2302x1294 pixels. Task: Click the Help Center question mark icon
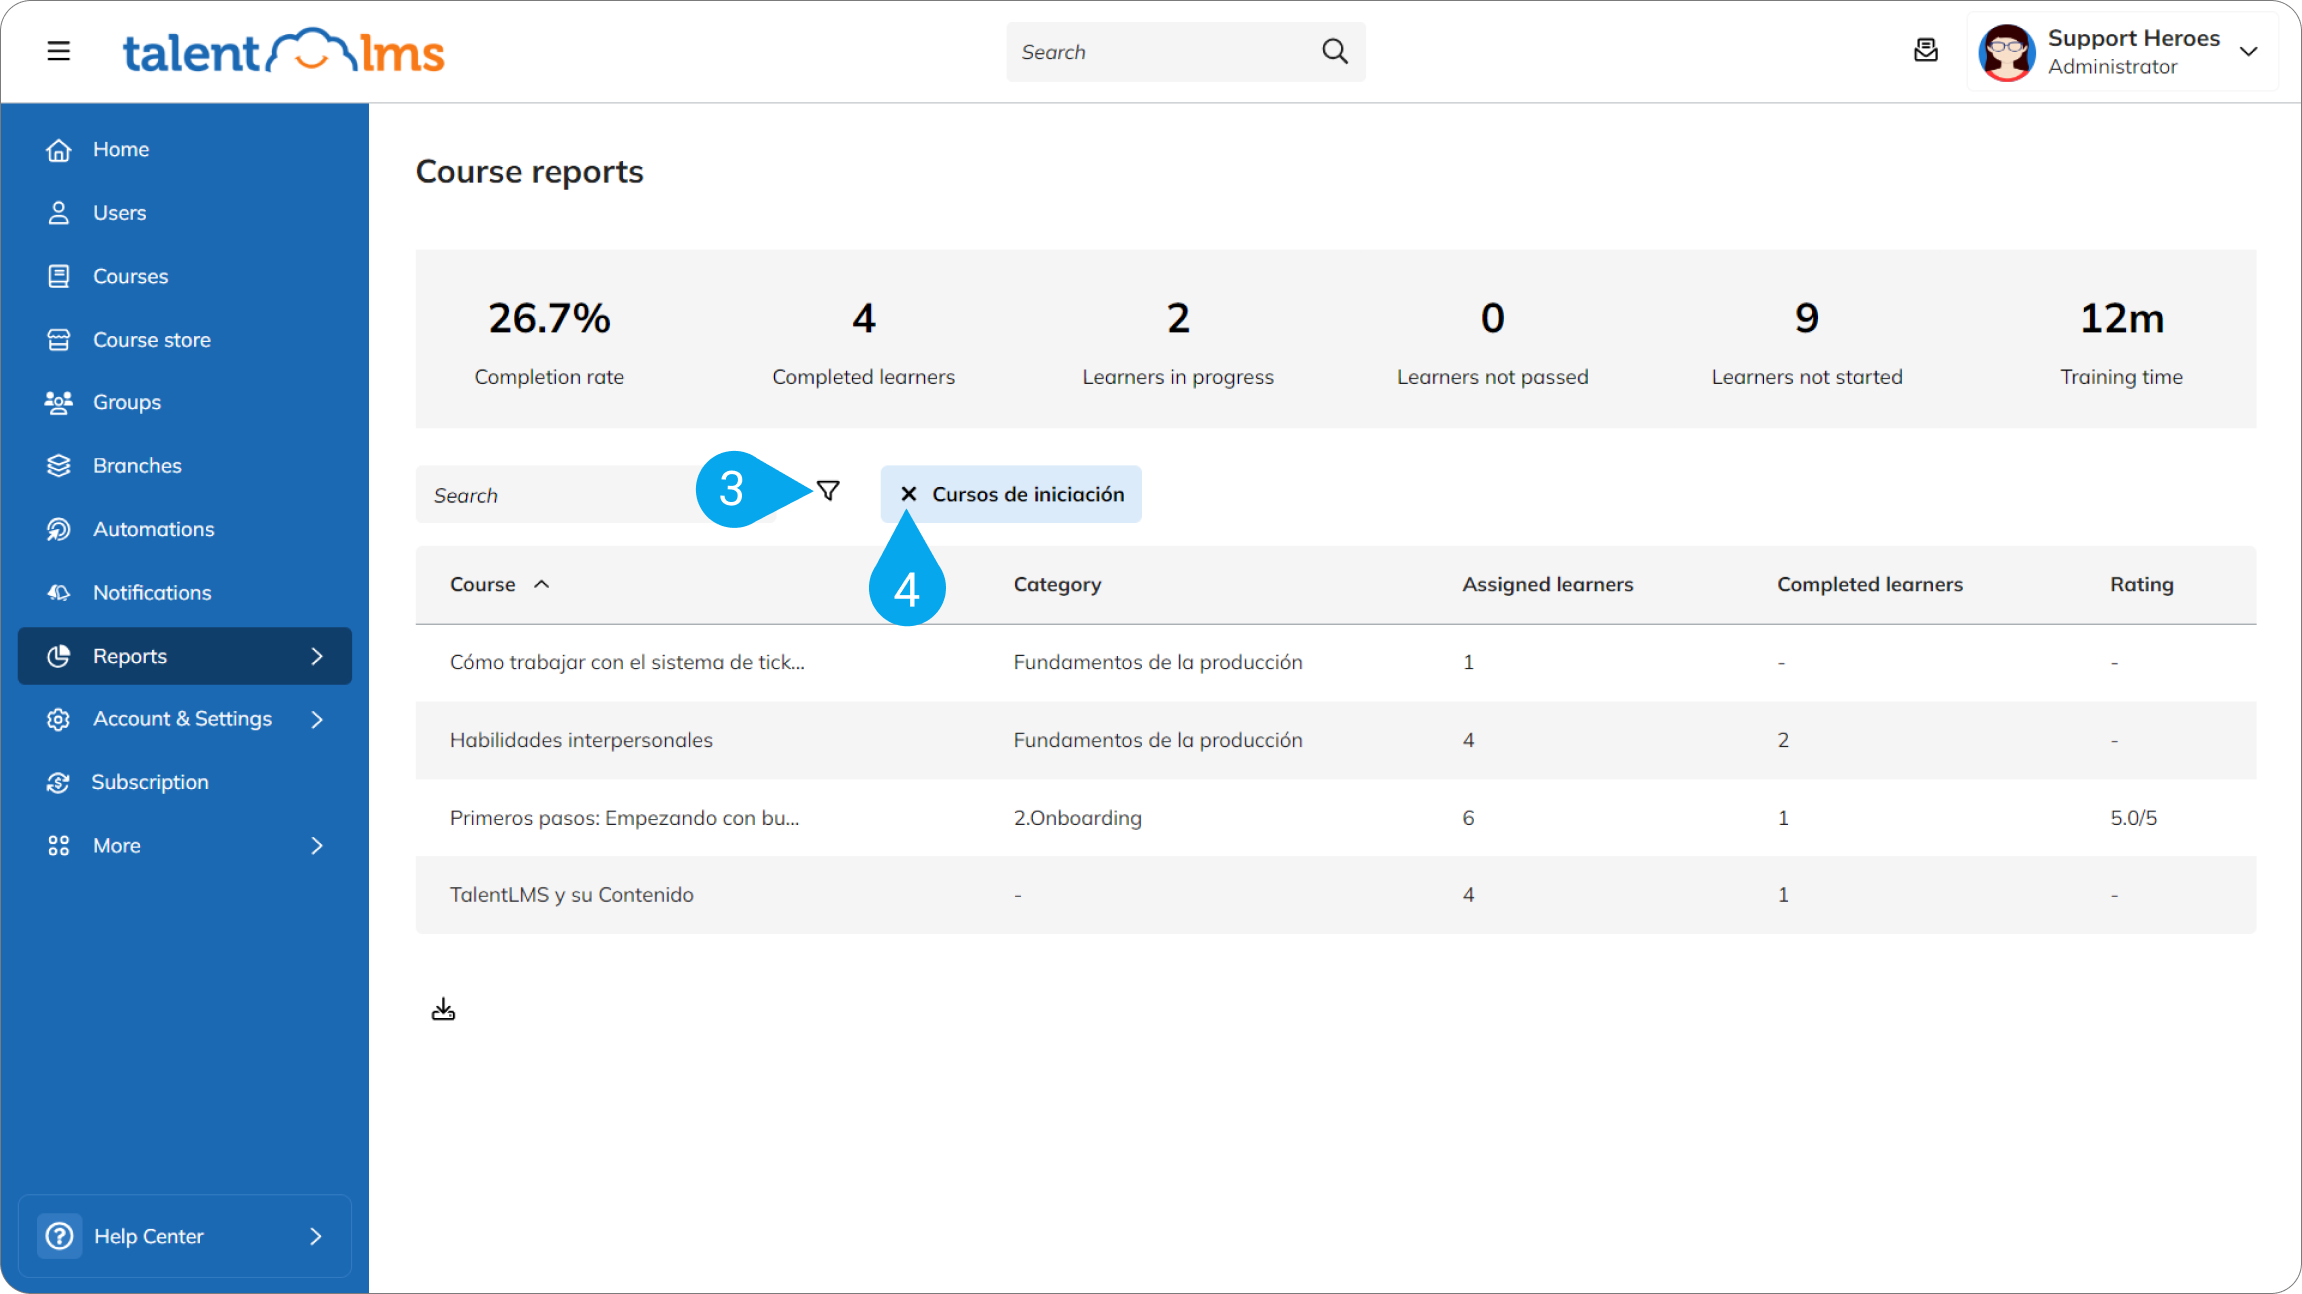tap(60, 1236)
